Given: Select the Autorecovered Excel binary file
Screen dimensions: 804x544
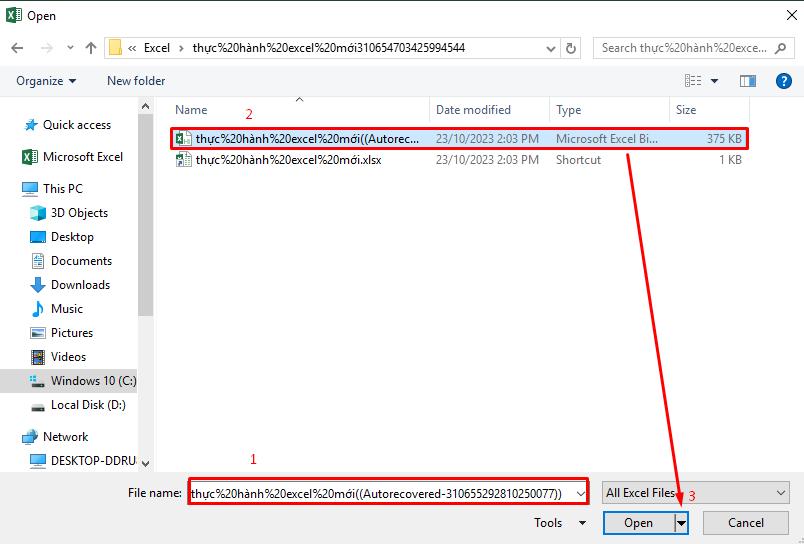Looking at the screenshot, I should (459, 139).
